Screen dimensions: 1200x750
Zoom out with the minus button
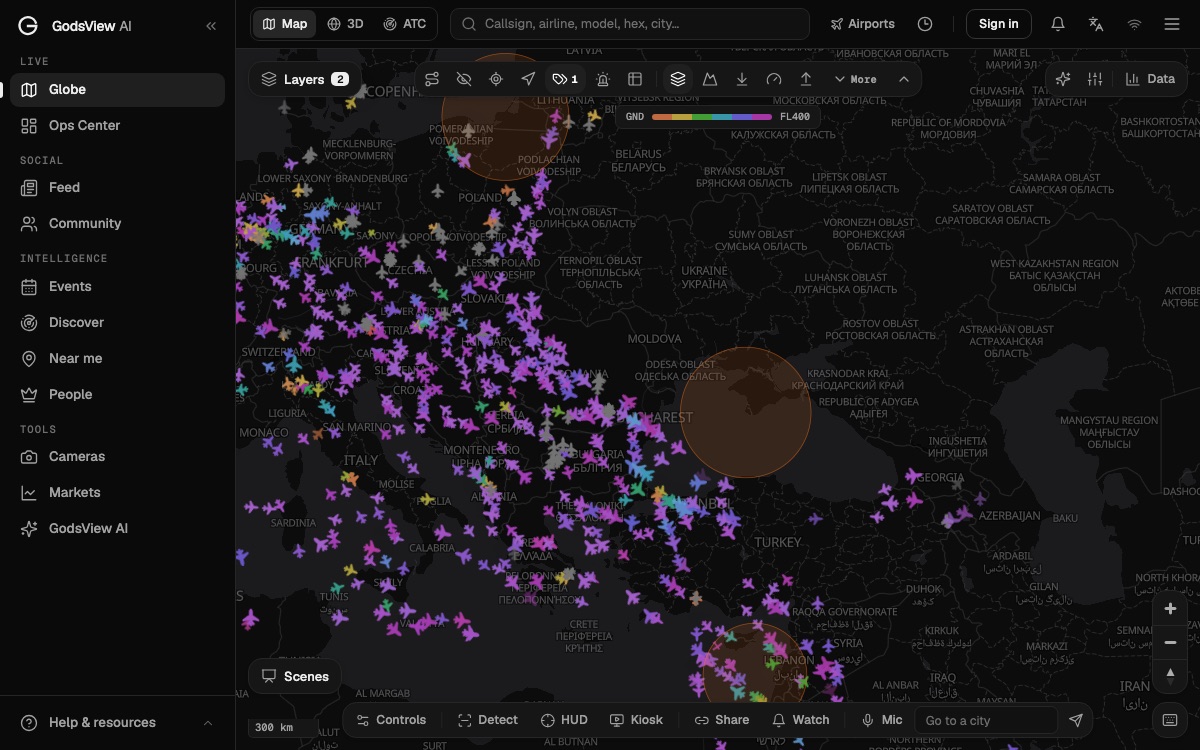pyautogui.click(x=1170, y=642)
